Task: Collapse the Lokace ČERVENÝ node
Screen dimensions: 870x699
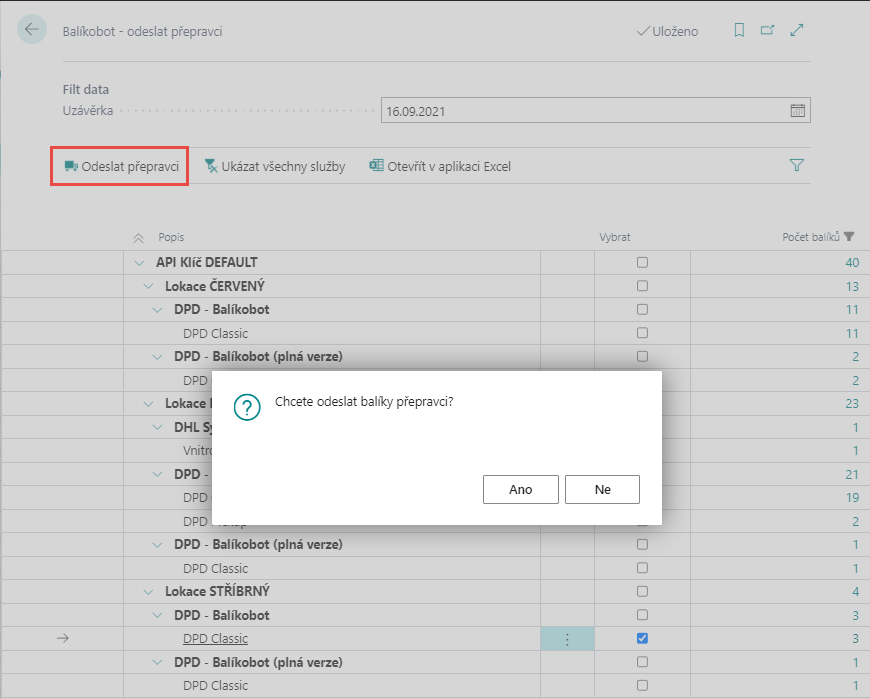Action: click(148, 286)
